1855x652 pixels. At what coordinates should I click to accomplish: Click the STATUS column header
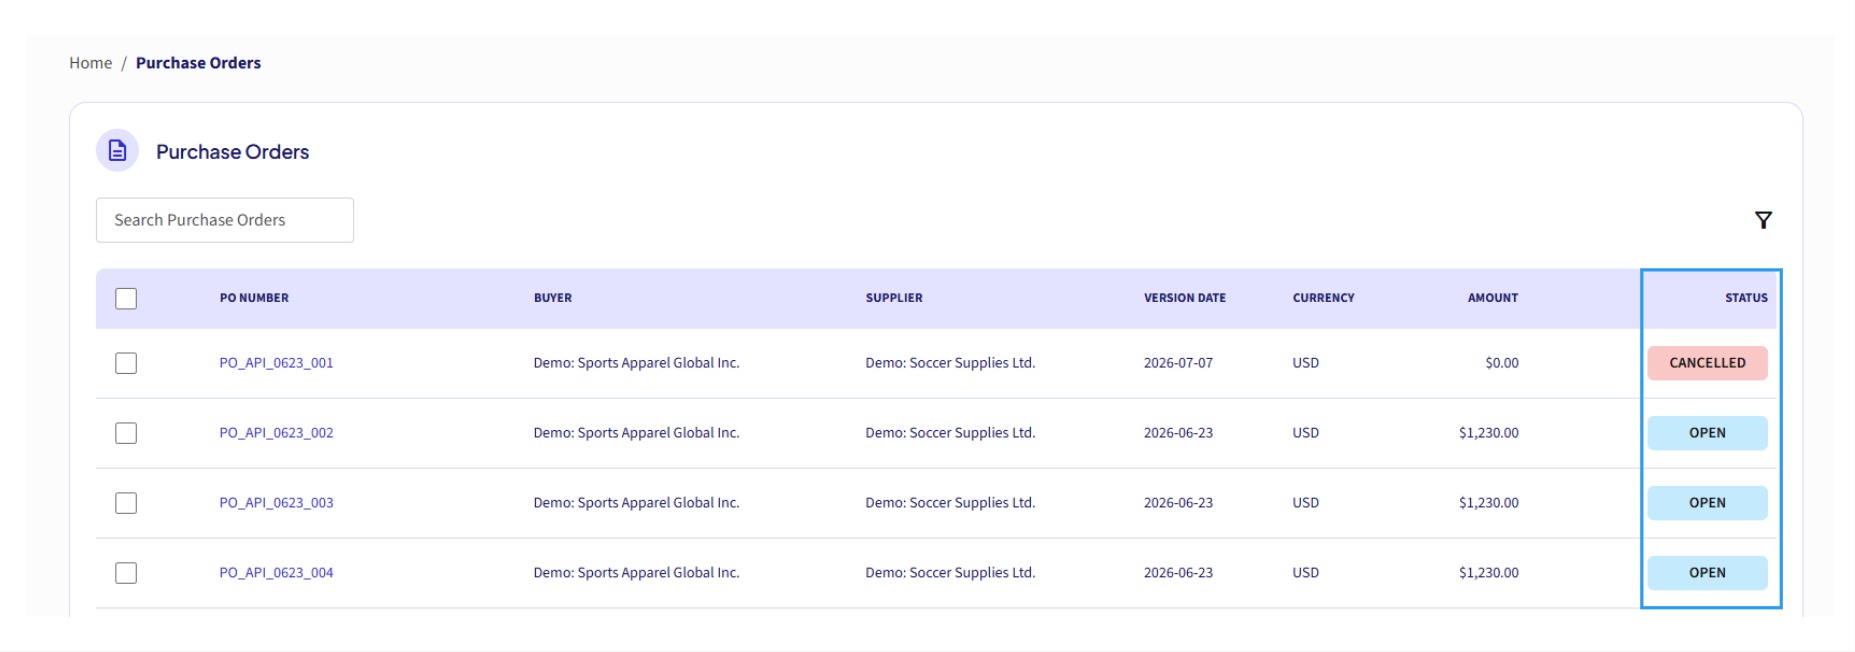coord(1746,298)
